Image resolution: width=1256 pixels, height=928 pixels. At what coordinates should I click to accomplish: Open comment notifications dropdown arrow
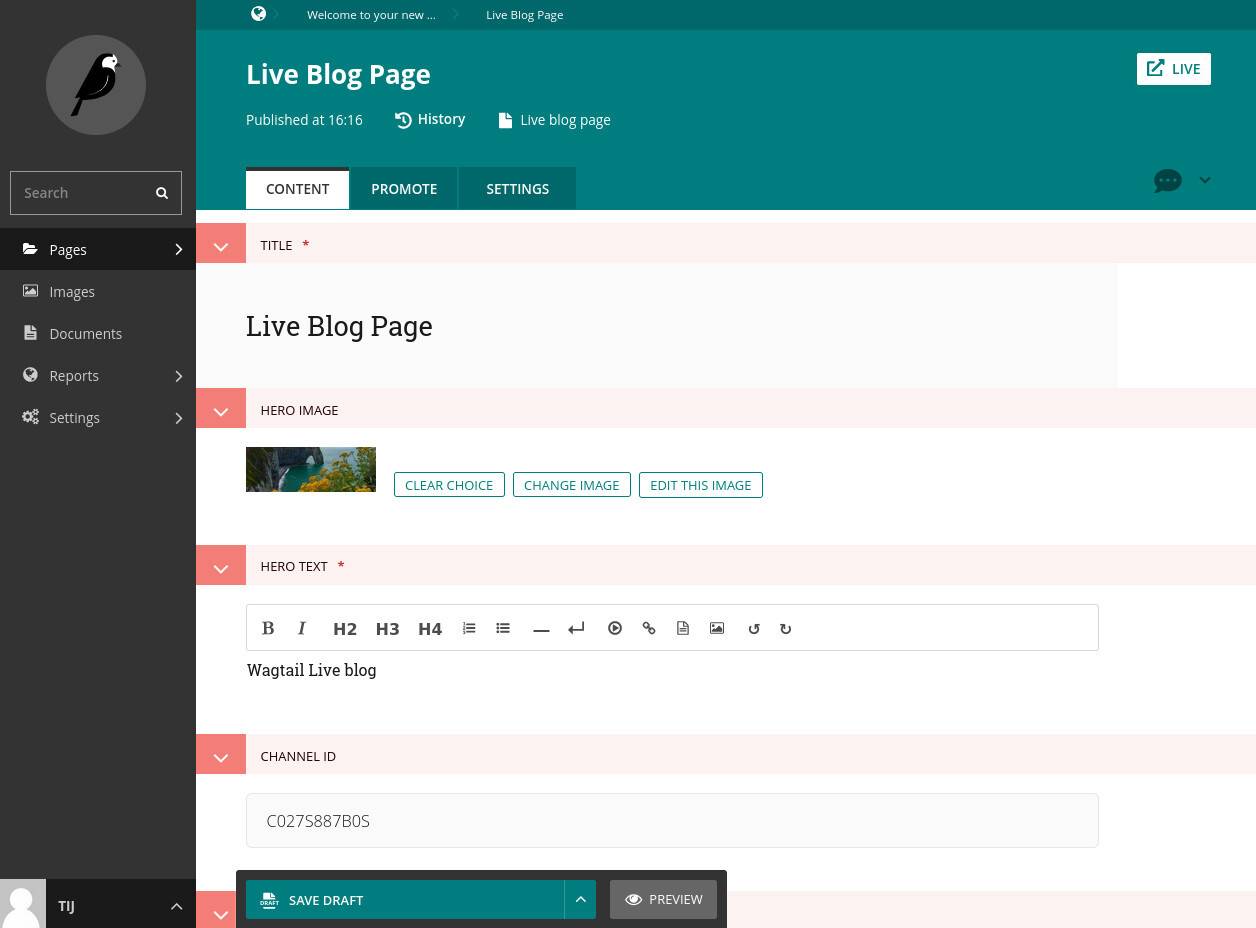click(x=1205, y=180)
